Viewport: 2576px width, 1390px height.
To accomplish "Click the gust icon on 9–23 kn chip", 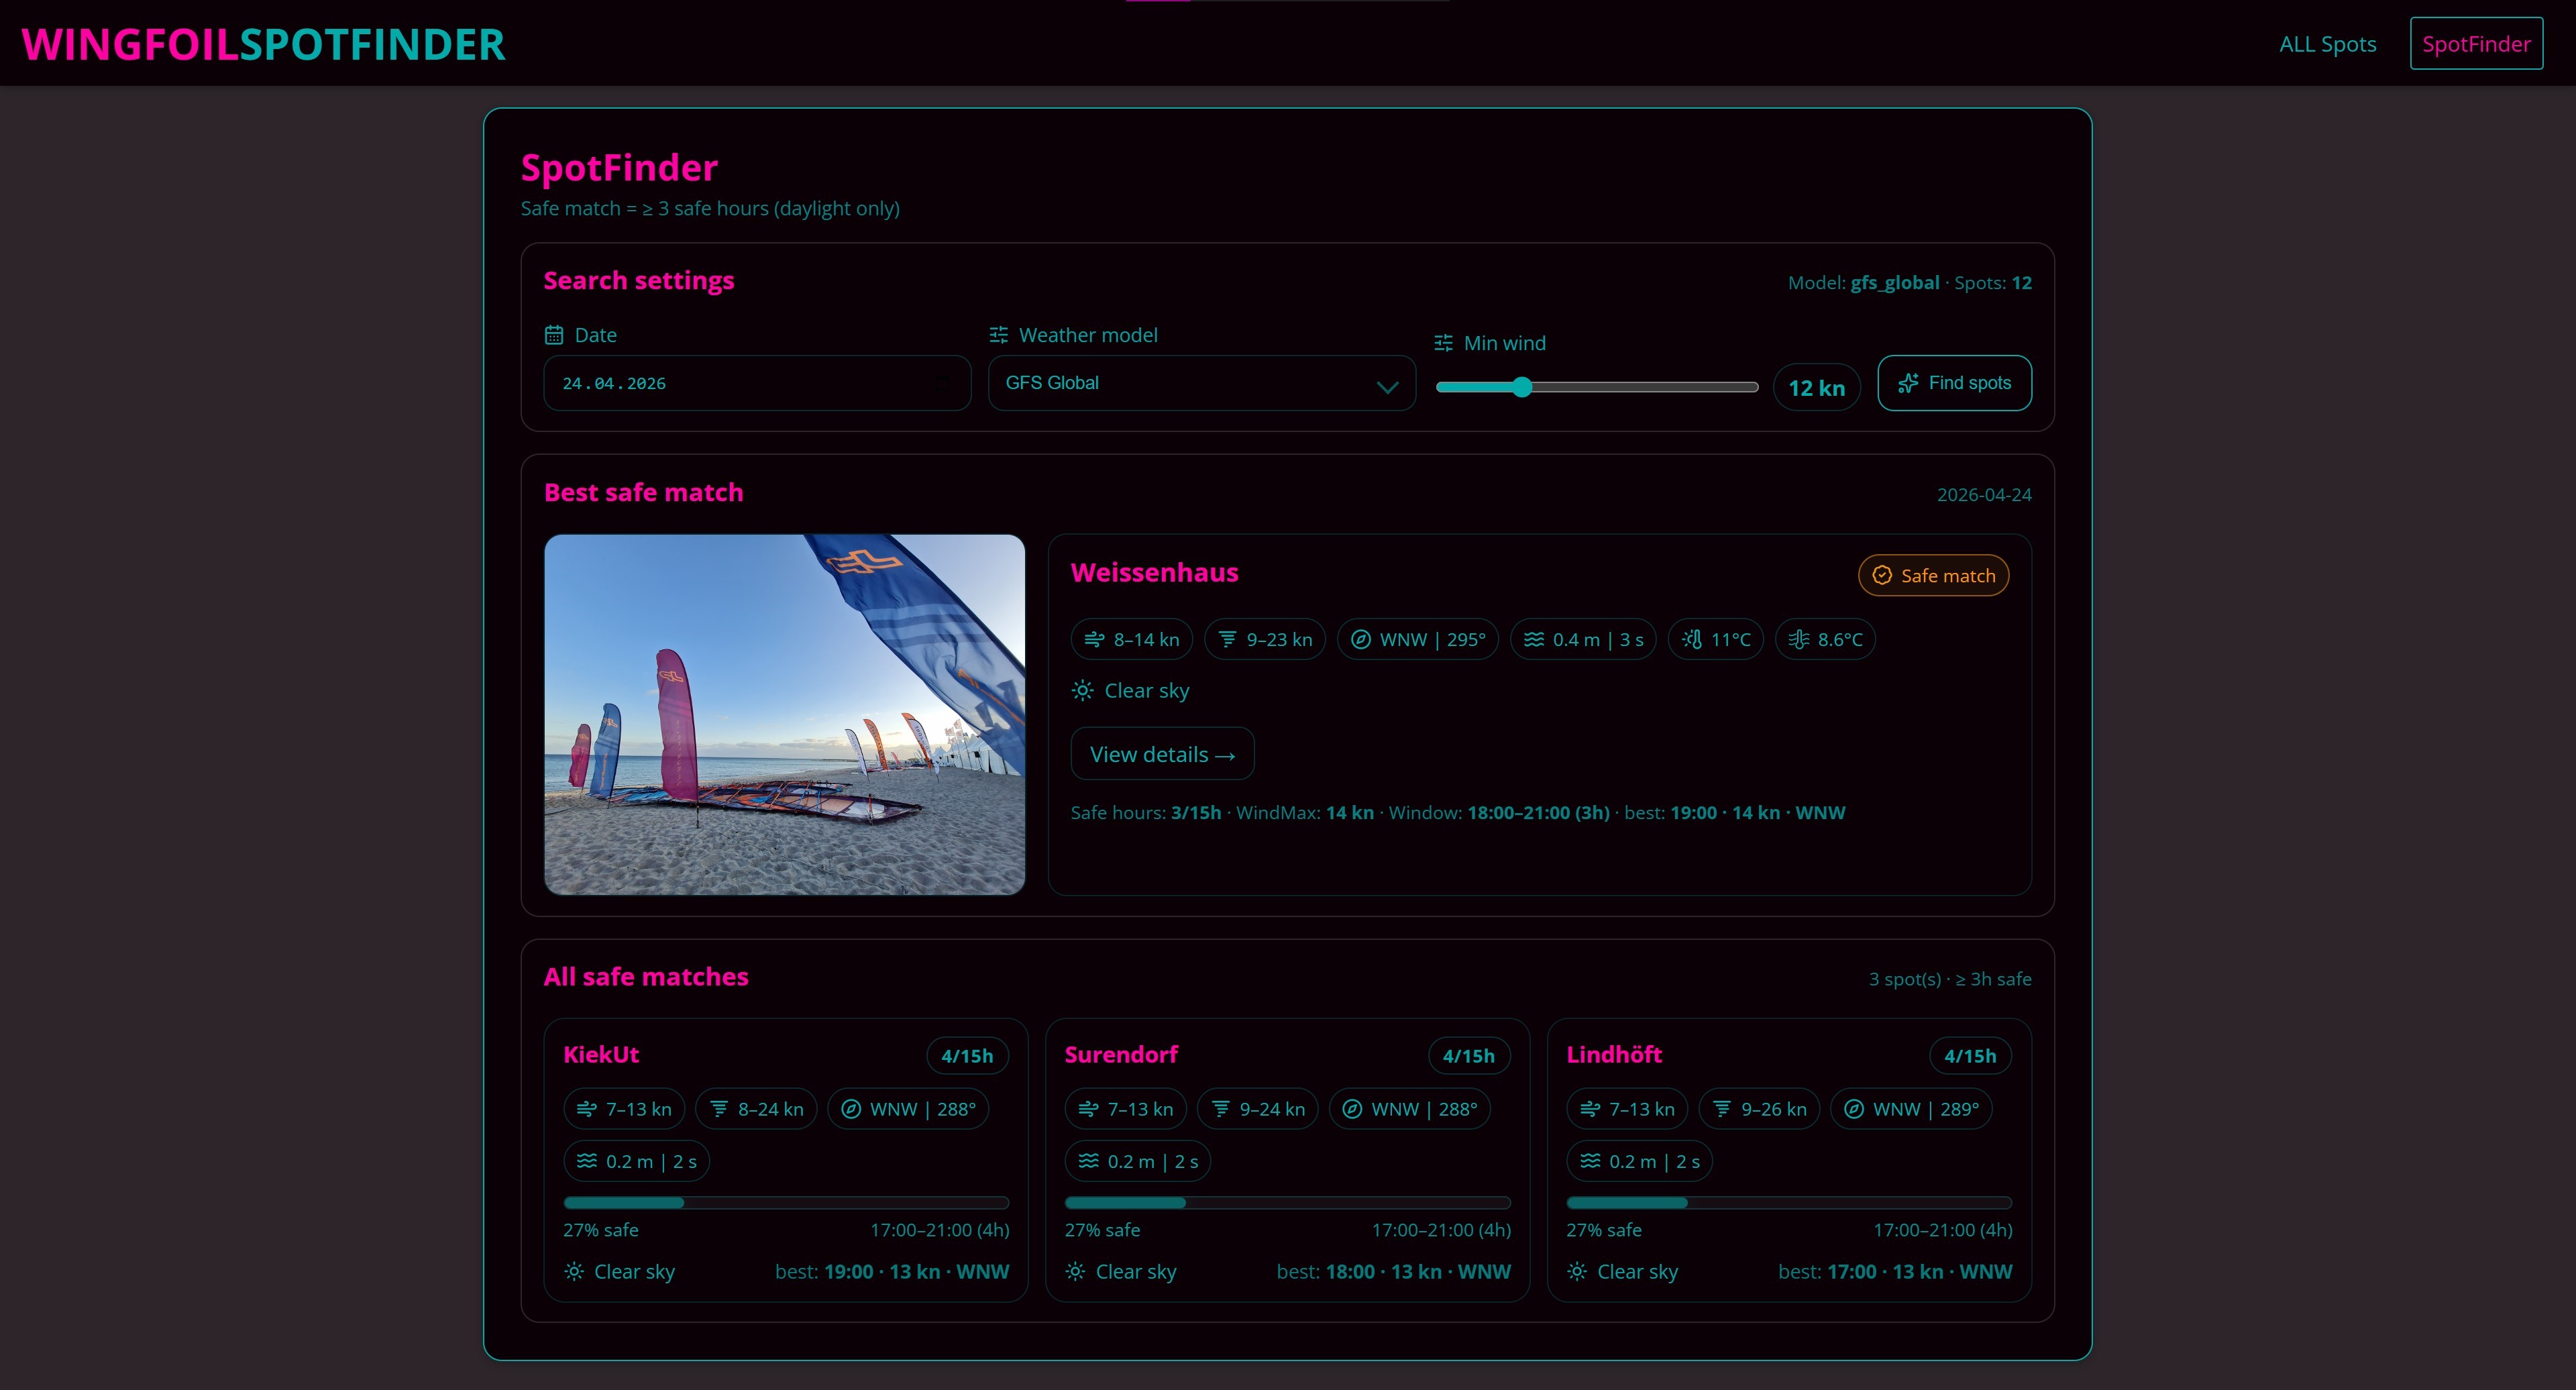I will tap(1227, 639).
